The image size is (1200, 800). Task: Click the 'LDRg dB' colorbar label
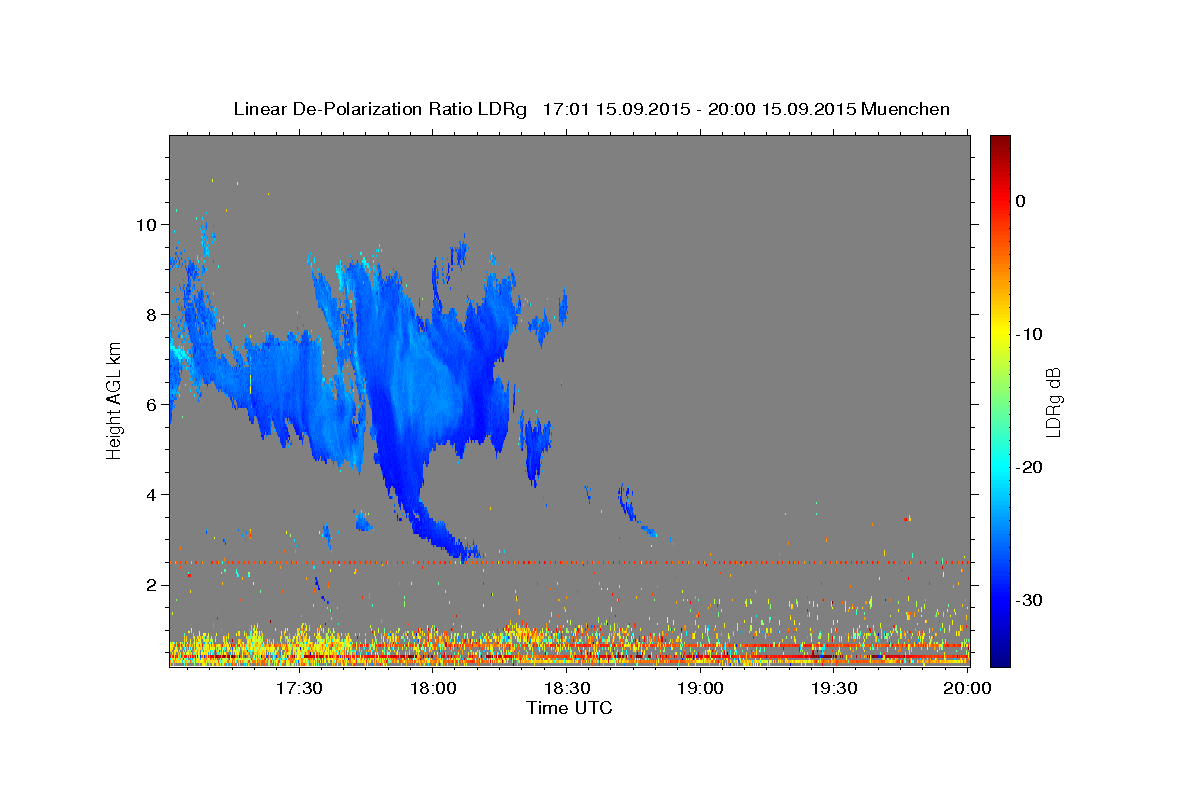(1053, 402)
